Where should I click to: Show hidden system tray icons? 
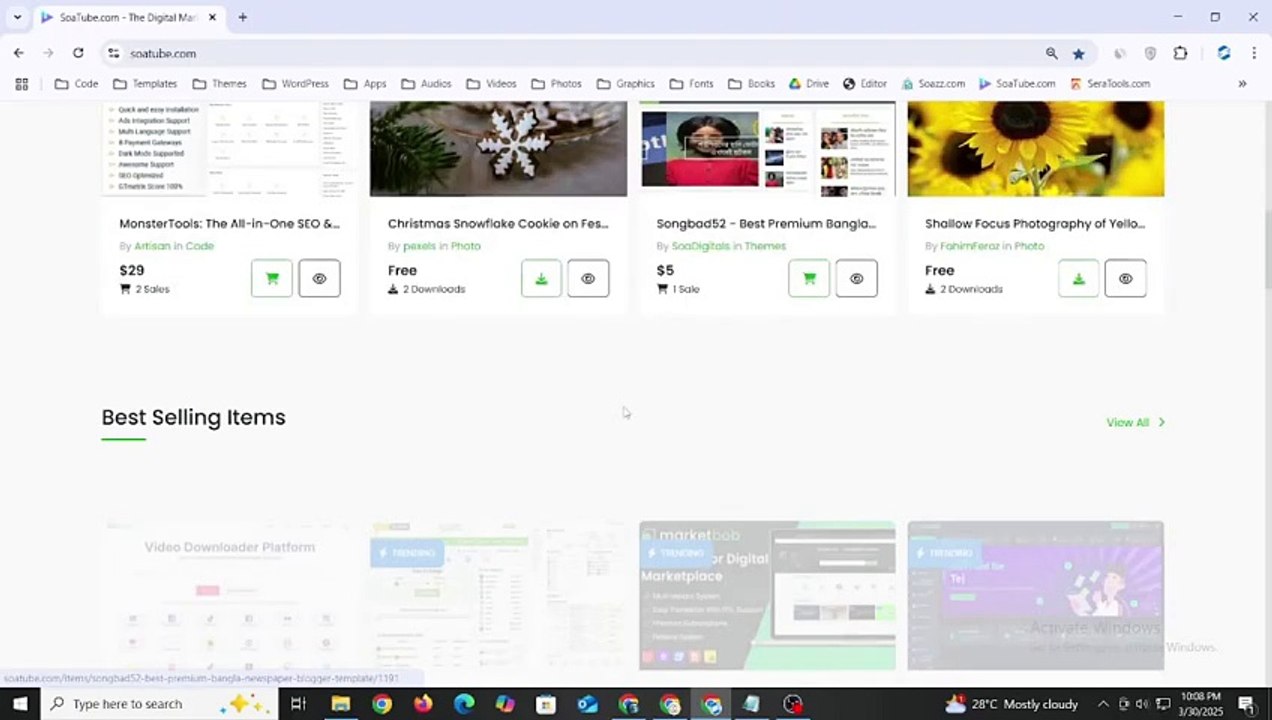[1103, 704]
